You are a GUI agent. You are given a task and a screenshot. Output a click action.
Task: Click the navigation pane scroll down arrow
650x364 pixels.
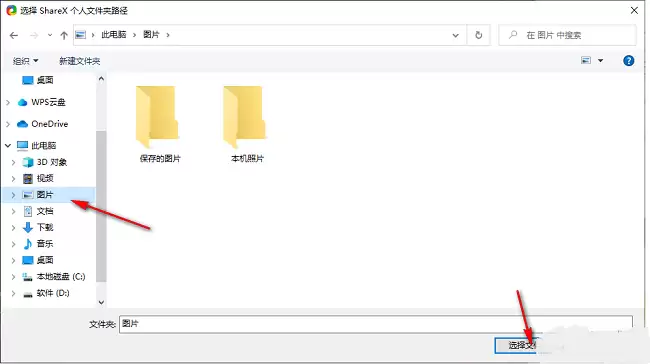[101, 302]
